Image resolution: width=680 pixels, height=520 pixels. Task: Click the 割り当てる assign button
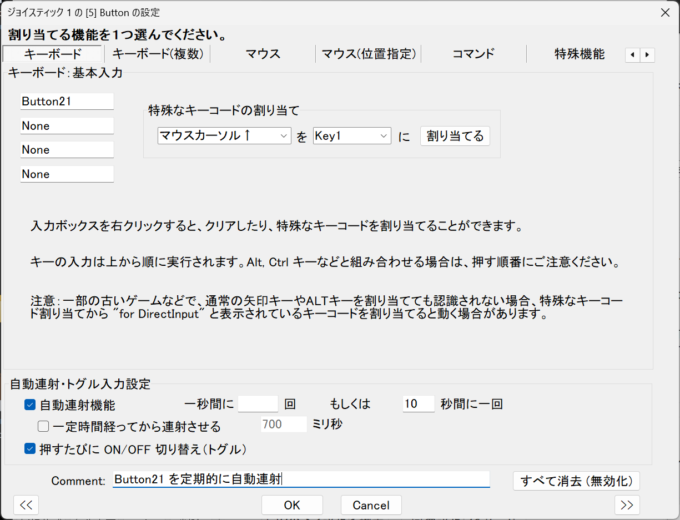click(x=455, y=136)
